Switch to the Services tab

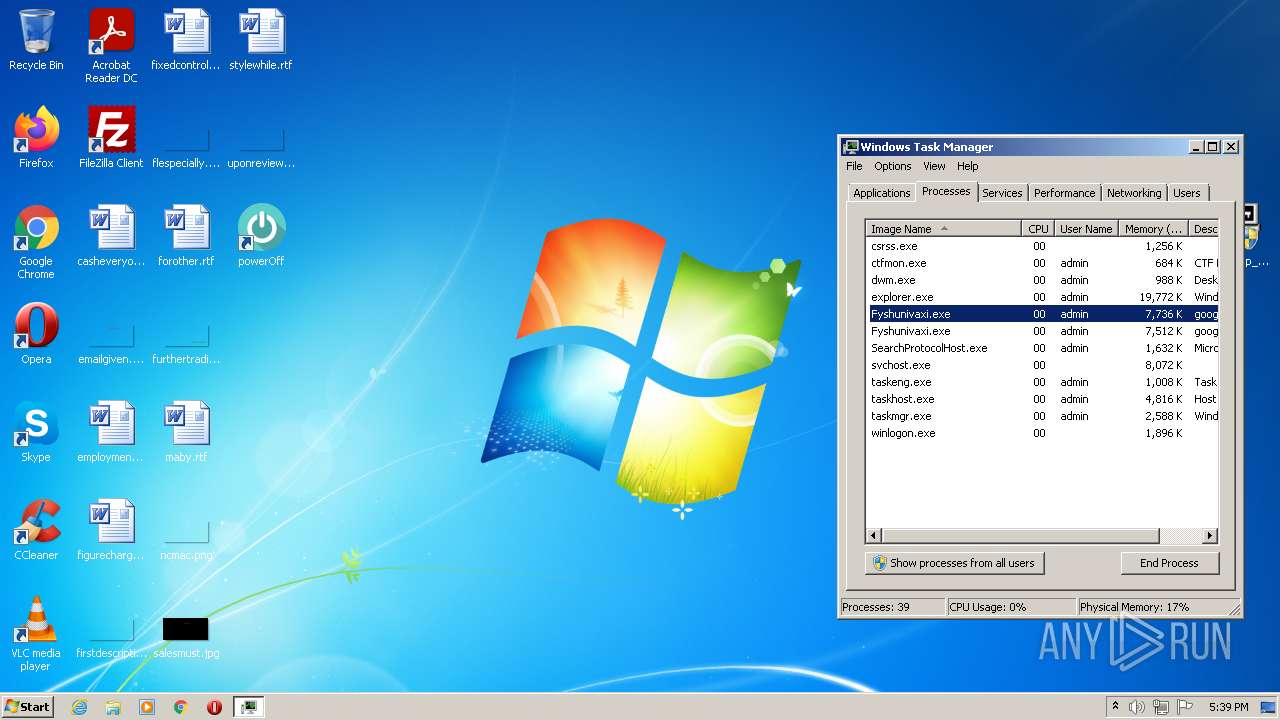(x=1002, y=193)
